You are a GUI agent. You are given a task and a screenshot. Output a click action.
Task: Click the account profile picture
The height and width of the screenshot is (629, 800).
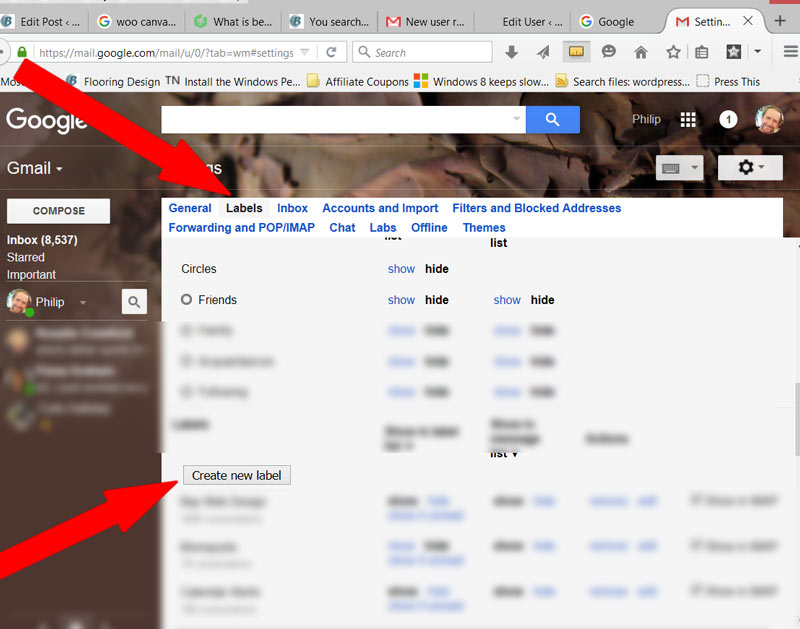[769, 119]
